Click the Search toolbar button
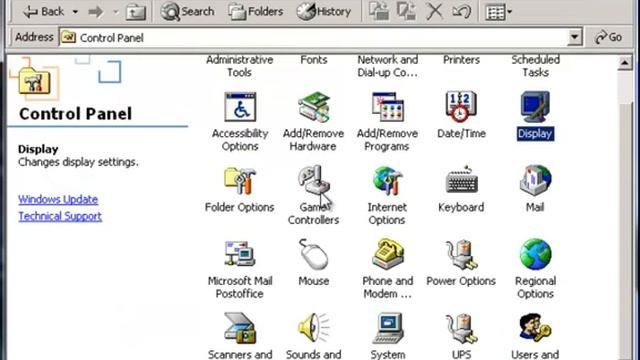 point(188,12)
